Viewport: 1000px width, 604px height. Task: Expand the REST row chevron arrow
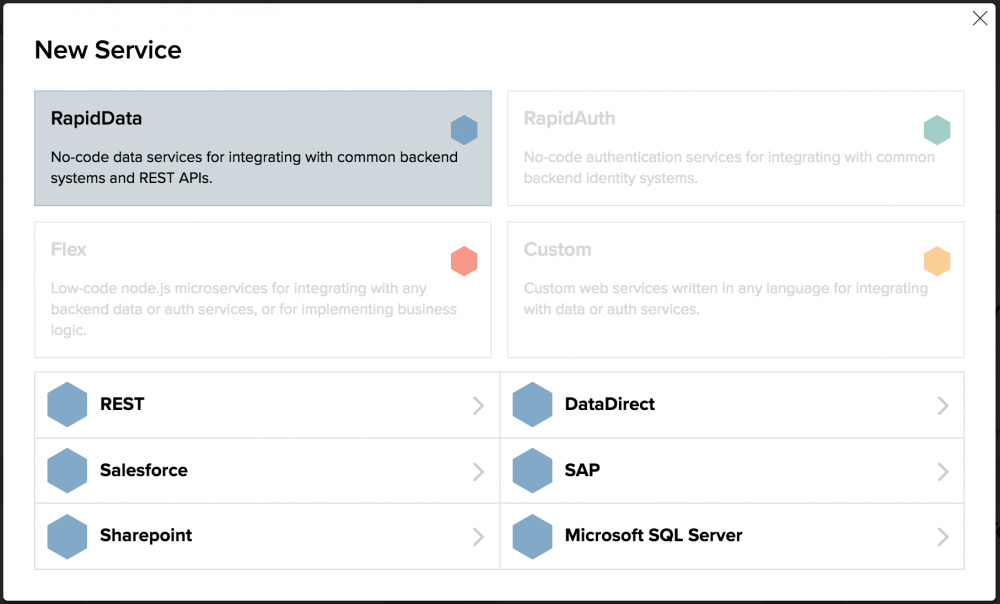478,405
